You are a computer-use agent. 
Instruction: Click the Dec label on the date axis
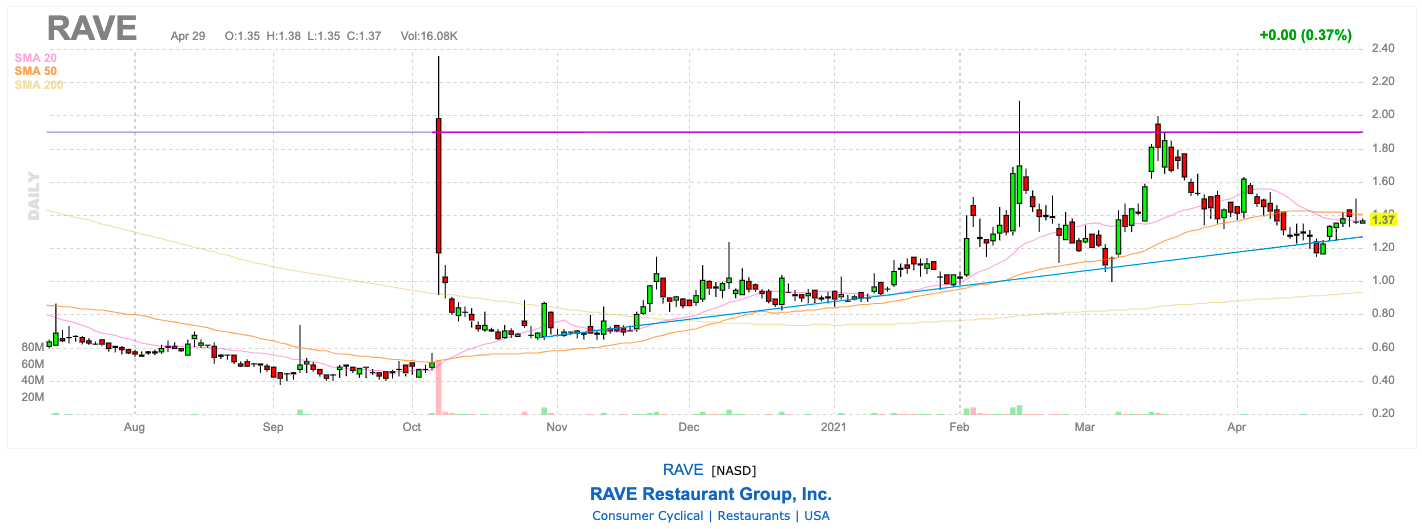click(688, 428)
